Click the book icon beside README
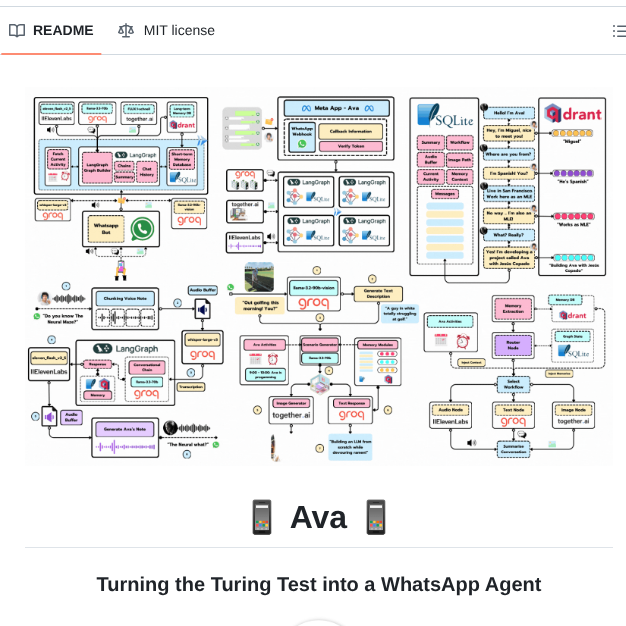This screenshot has width=626, height=626. pyautogui.click(x=17, y=31)
